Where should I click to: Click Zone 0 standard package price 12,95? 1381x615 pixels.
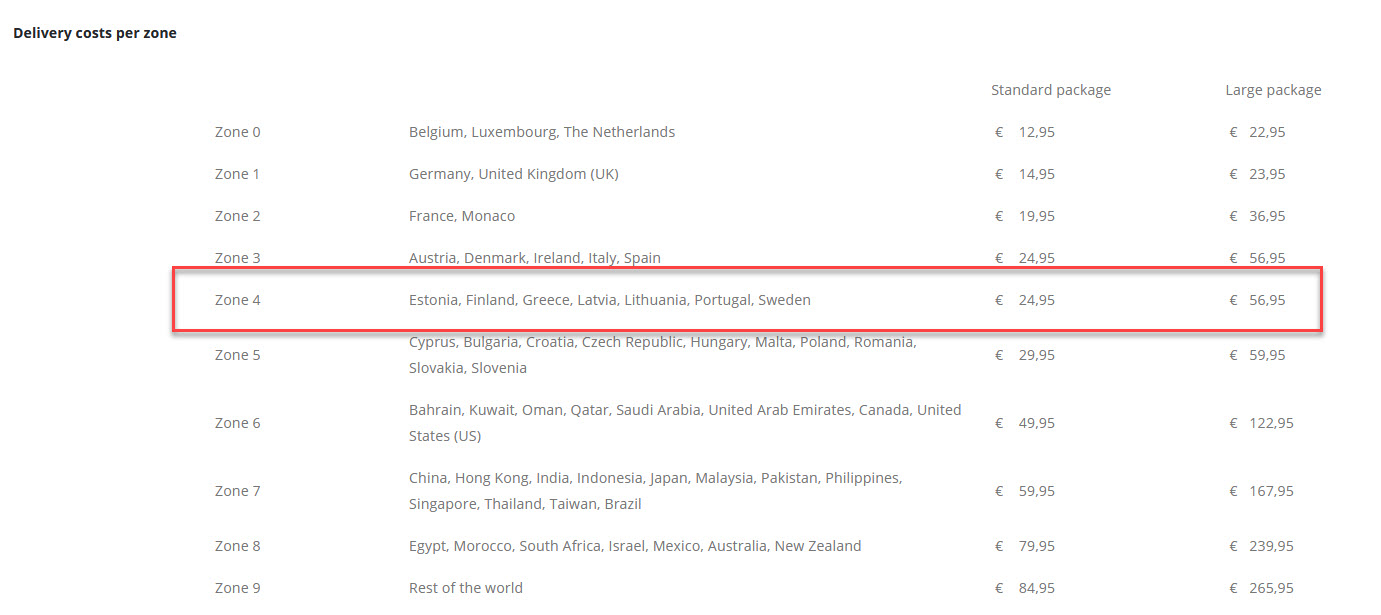[x=1036, y=132]
